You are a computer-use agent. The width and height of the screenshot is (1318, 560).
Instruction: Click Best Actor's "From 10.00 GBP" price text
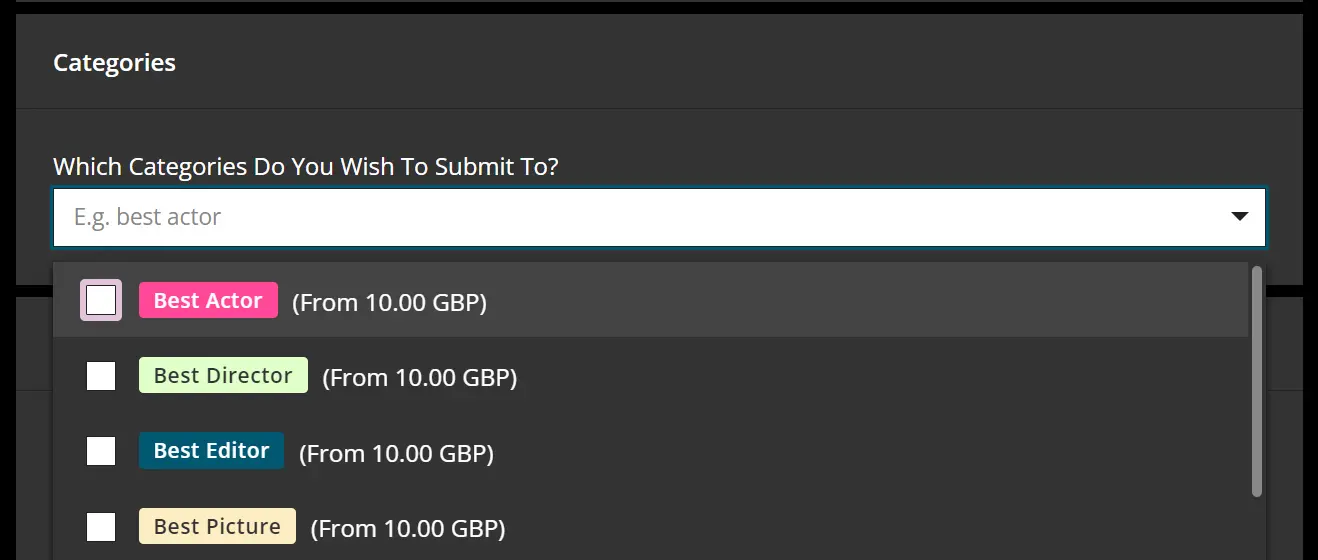(389, 302)
